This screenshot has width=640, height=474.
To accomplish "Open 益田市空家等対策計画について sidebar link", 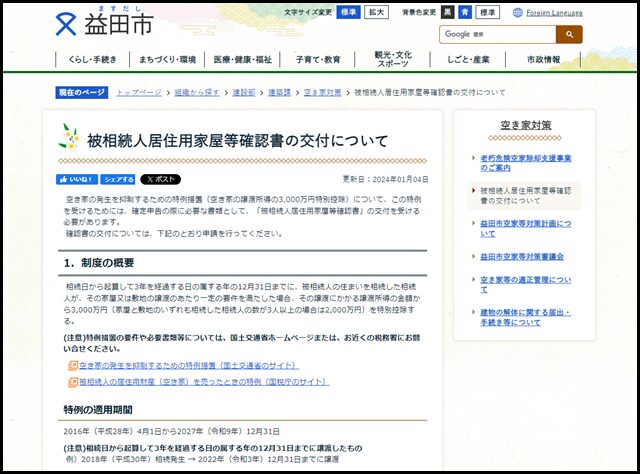I will [x=526, y=229].
